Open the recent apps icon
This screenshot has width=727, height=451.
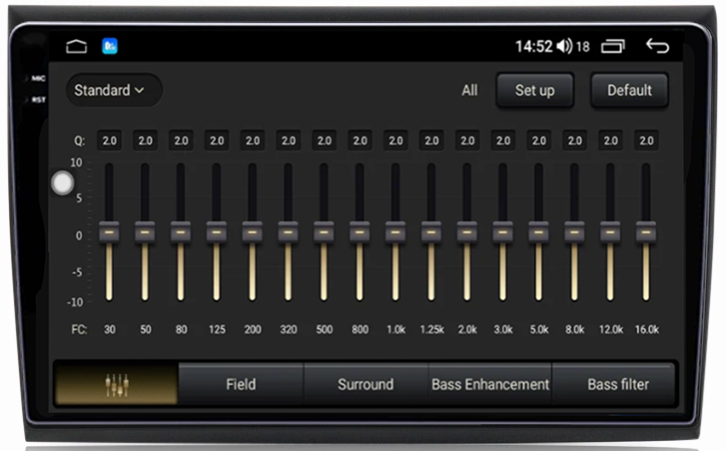(613, 46)
